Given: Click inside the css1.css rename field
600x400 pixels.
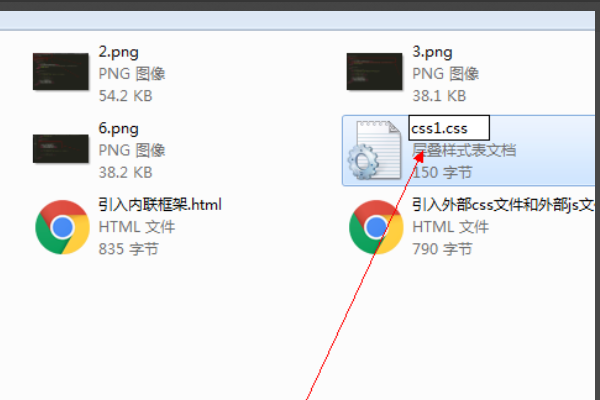Looking at the screenshot, I should (449, 128).
